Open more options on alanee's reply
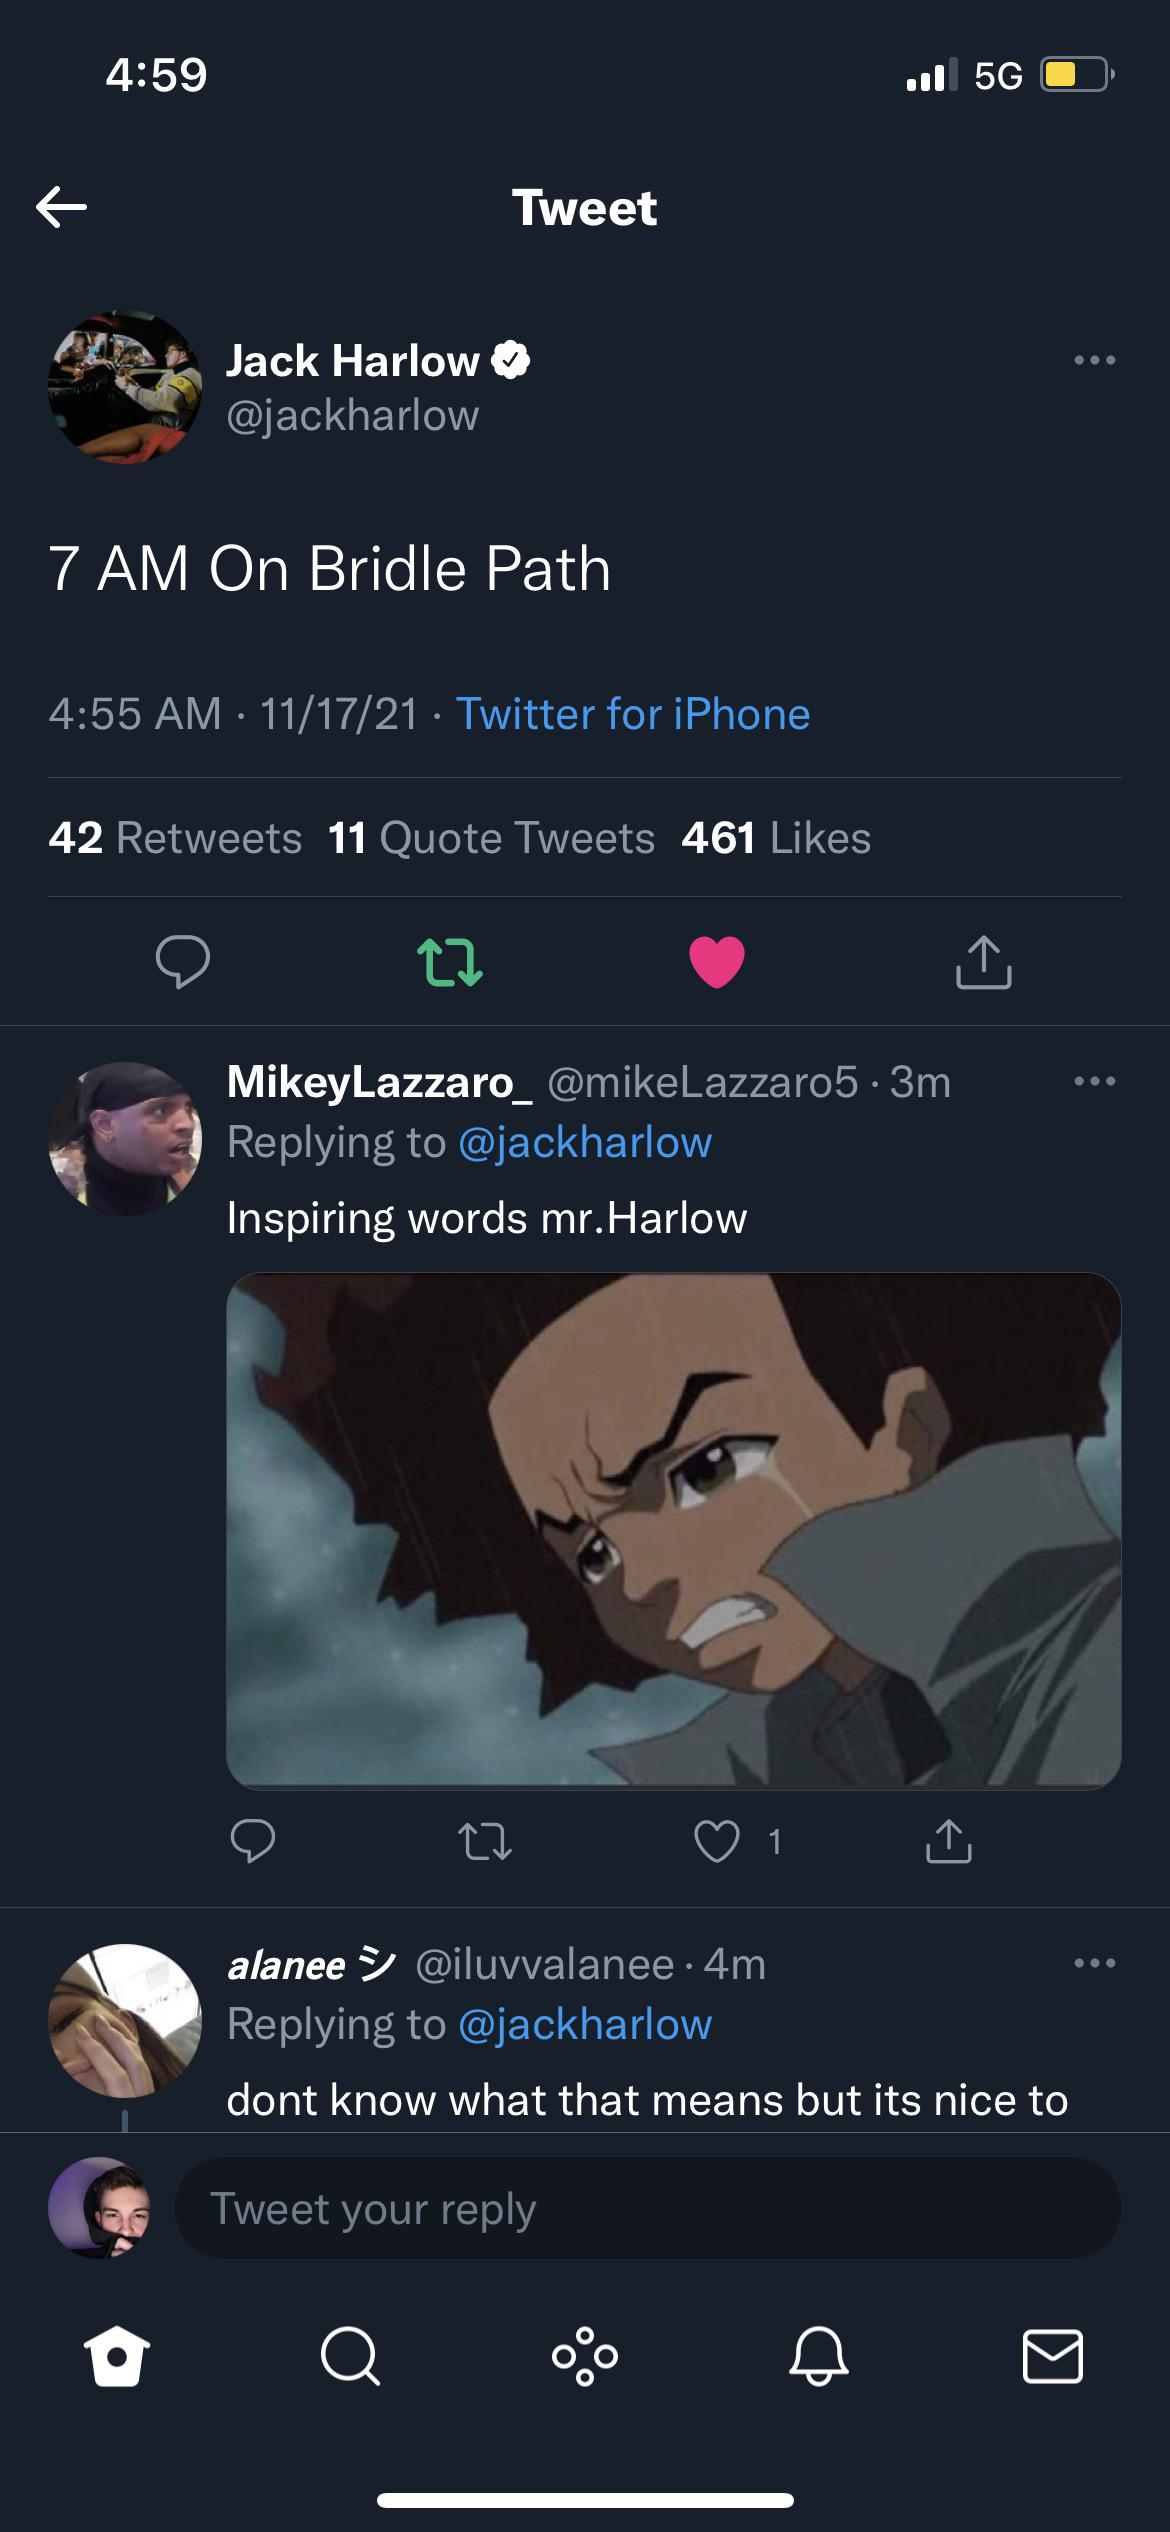Image resolution: width=1170 pixels, height=2532 pixels. pyautogui.click(x=1097, y=1962)
